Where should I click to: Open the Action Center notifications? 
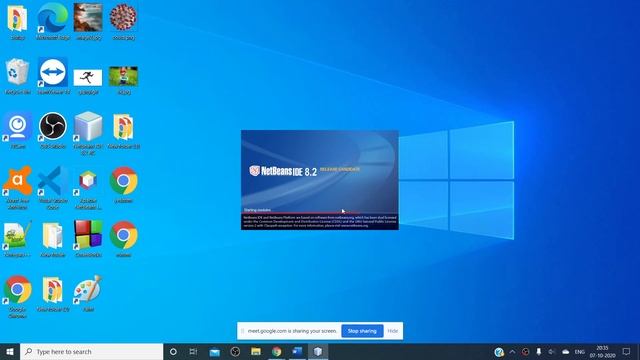tap(627, 352)
